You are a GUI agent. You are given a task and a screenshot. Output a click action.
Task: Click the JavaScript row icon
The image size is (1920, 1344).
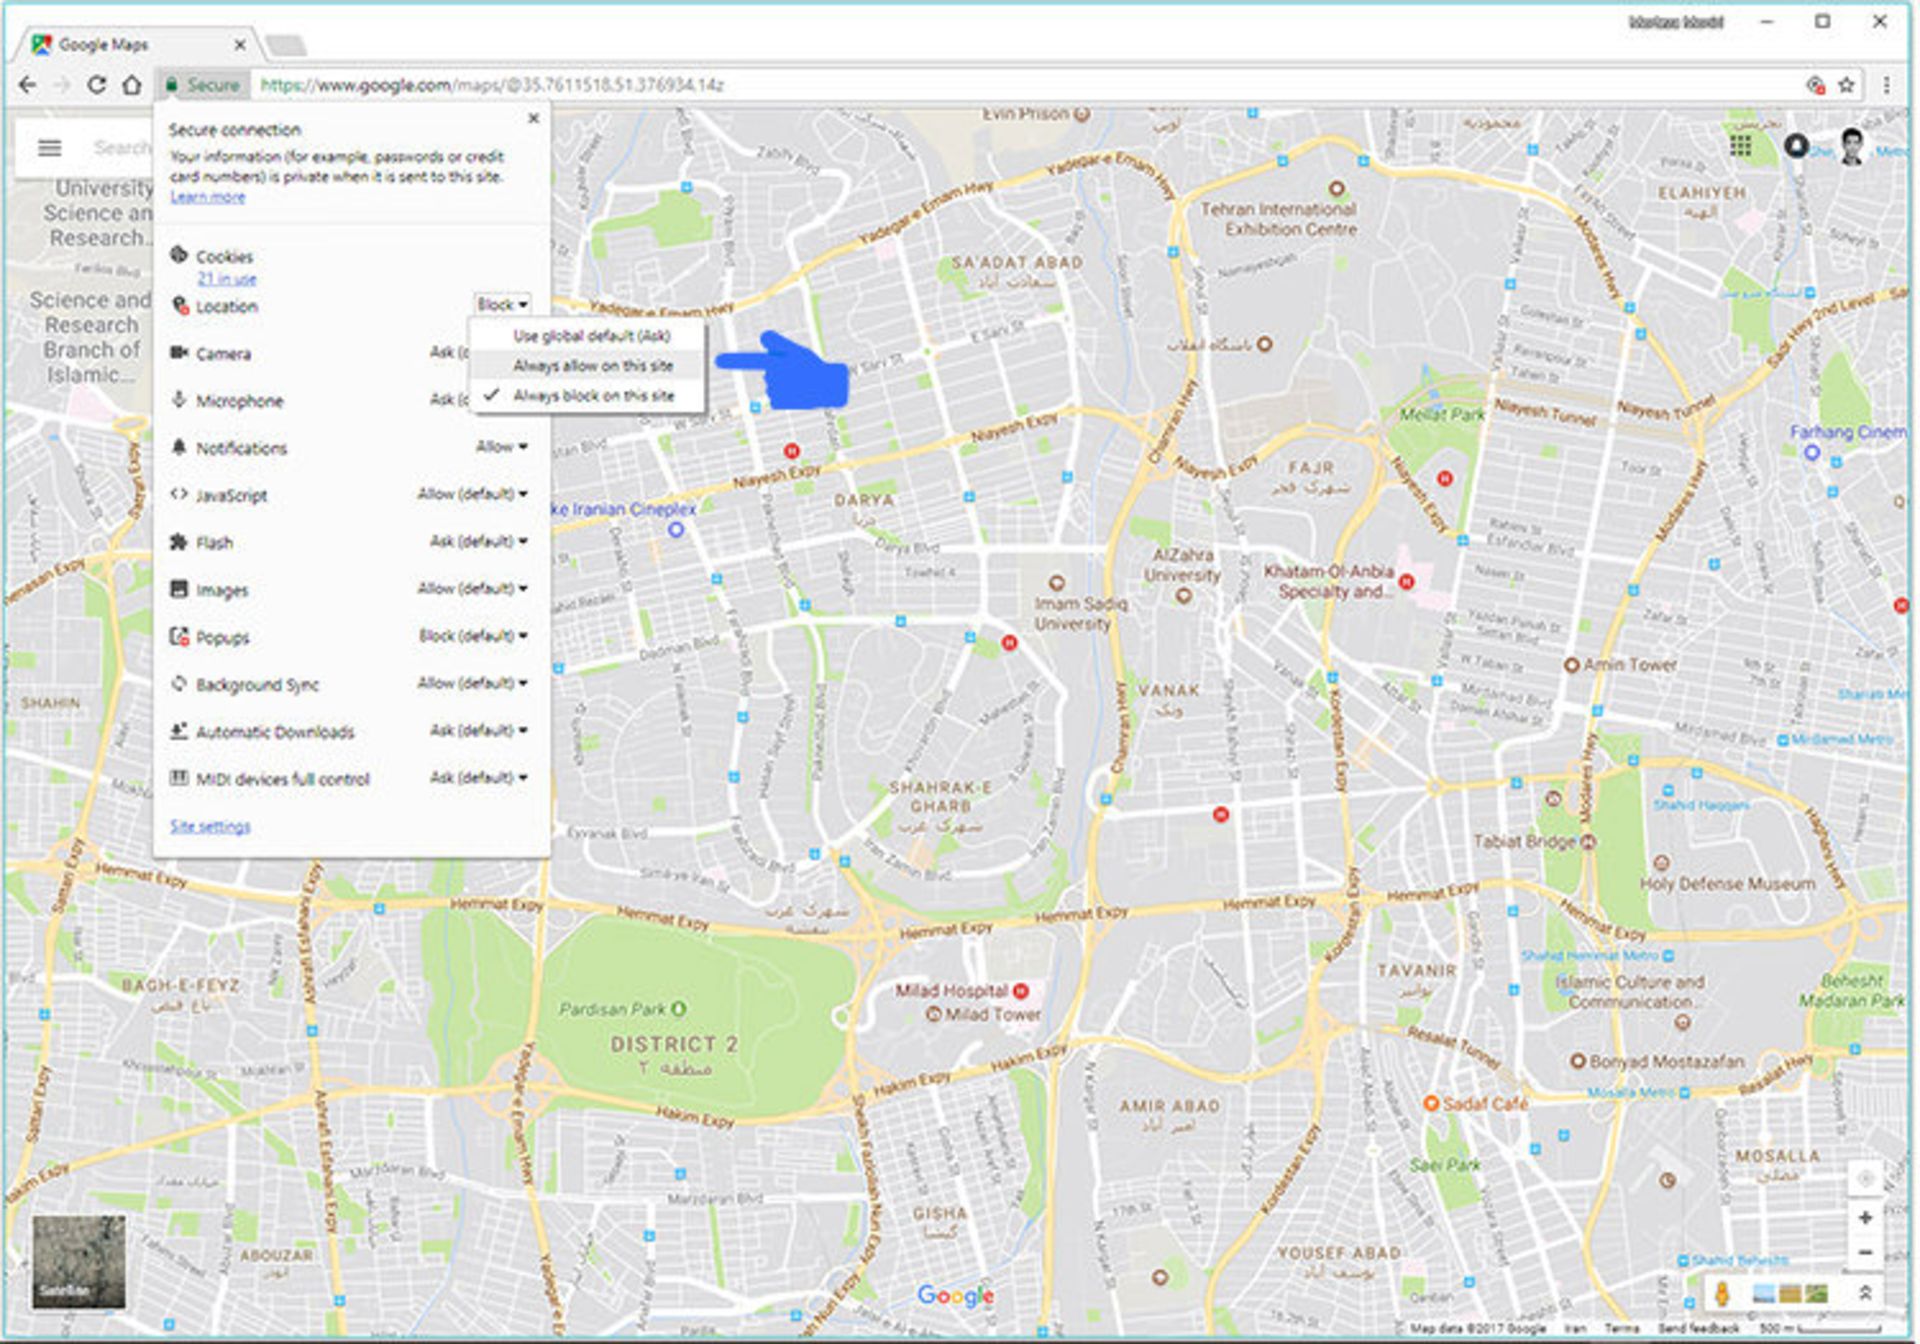[179, 493]
